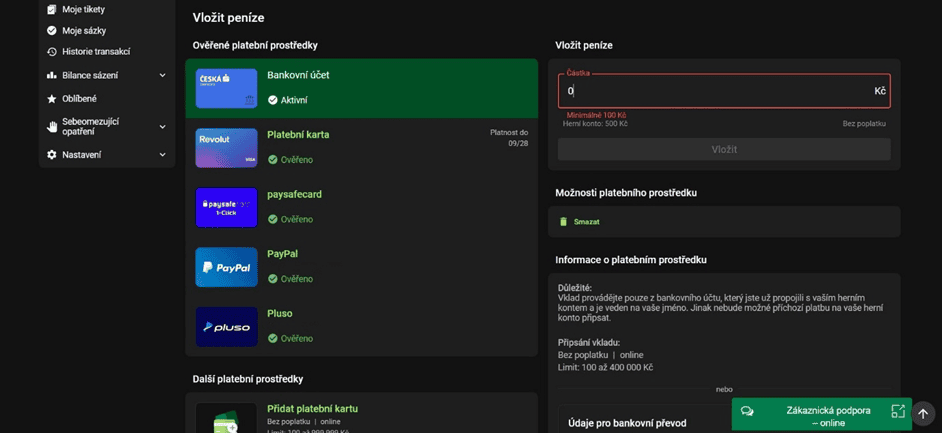Click the Limit: 100 až 400 000 Kč text
This screenshot has width=942, height=433.
point(606,367)
